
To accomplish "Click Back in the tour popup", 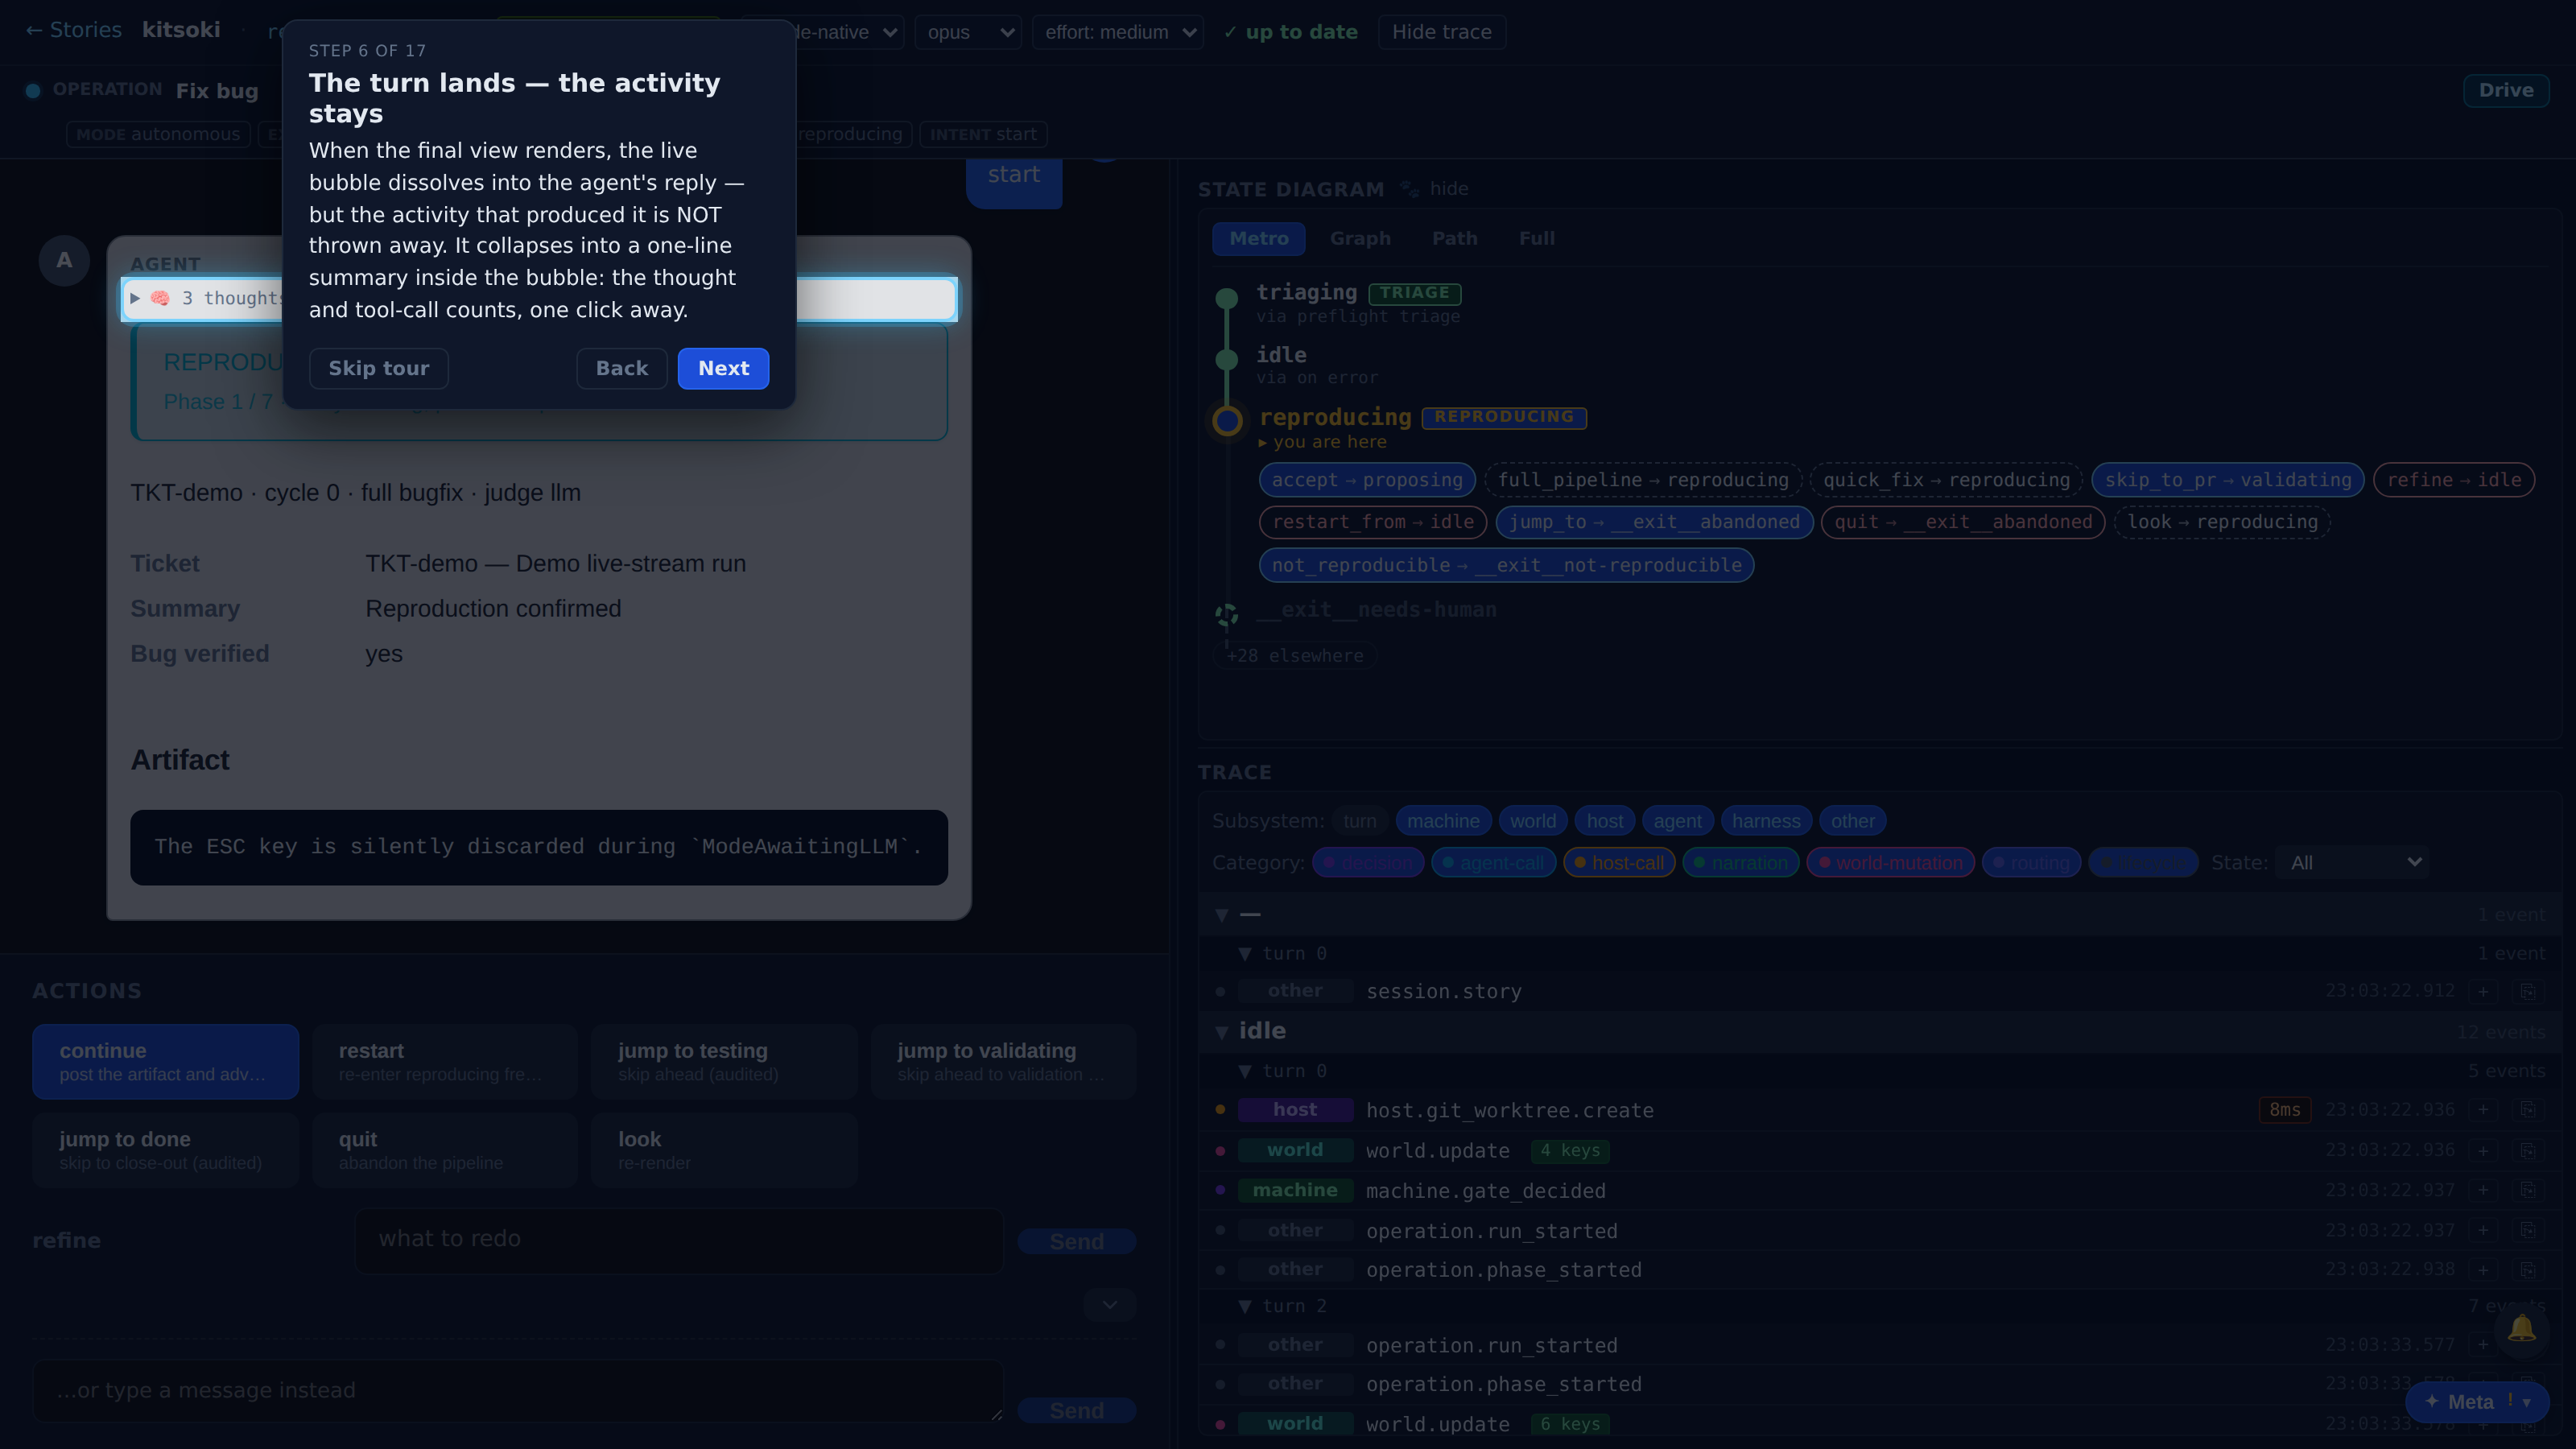I will (x=621, y=368).
